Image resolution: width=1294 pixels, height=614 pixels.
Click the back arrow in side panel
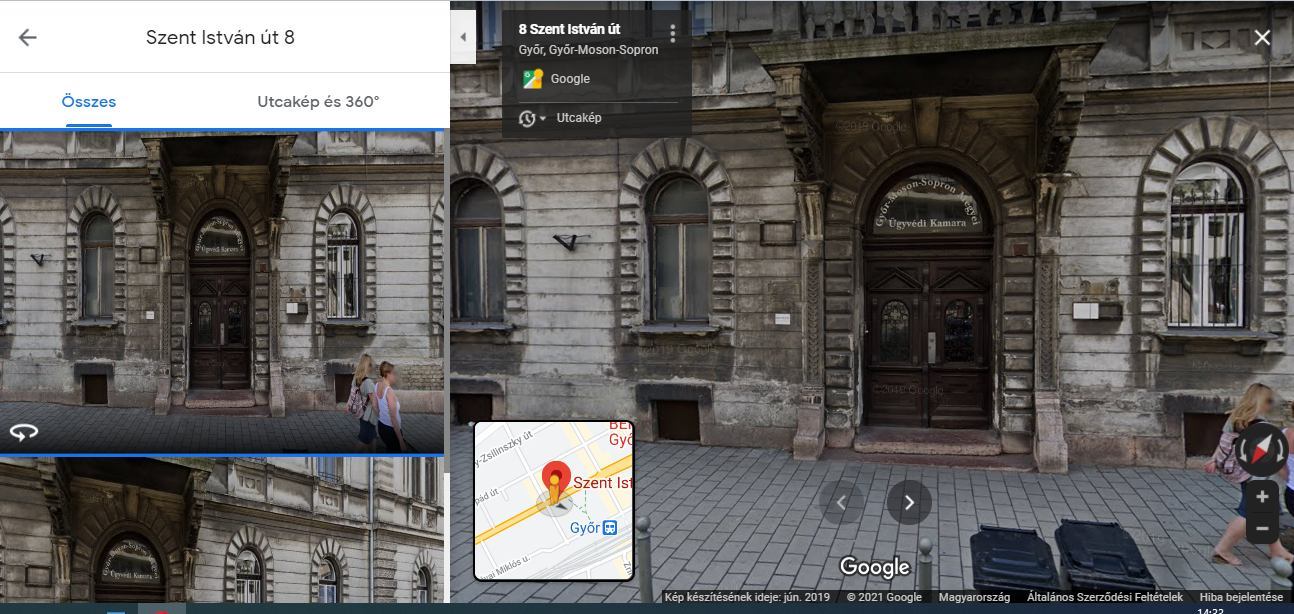(27, 37)
